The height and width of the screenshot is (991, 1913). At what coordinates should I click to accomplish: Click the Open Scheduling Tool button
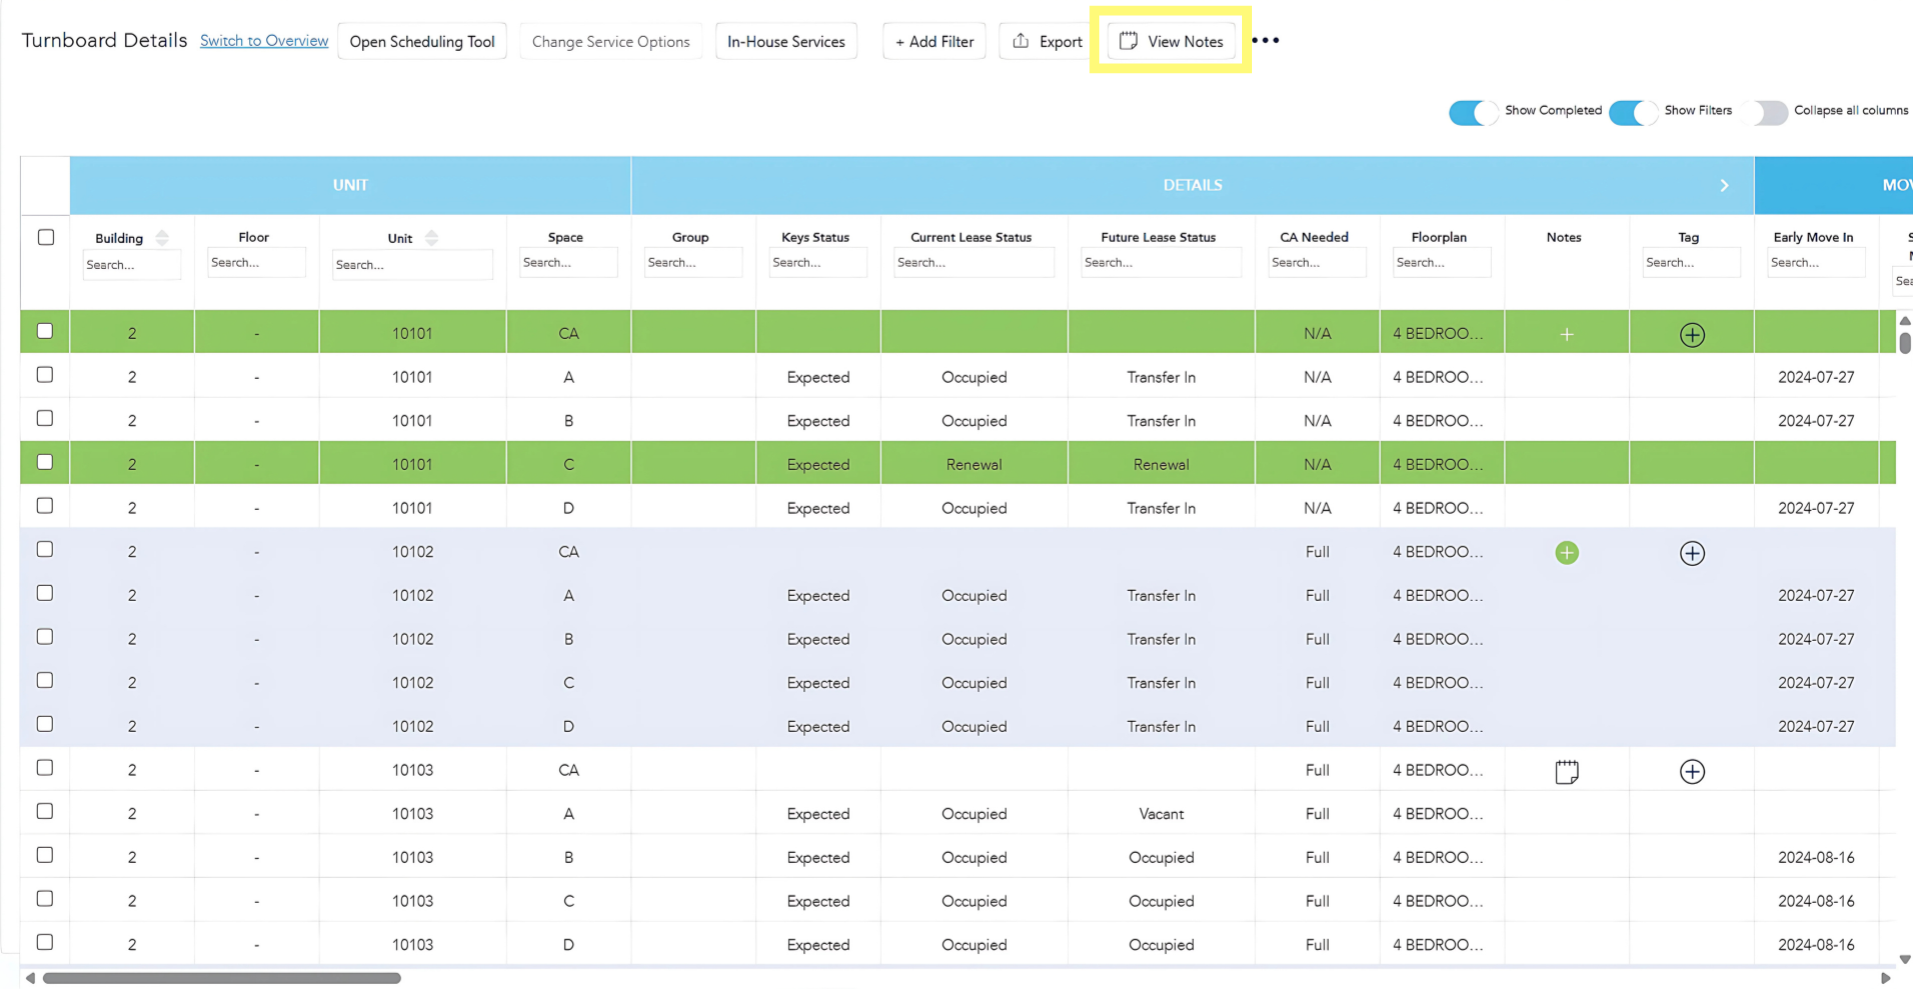pyautogui.click(x=422, y=41)
